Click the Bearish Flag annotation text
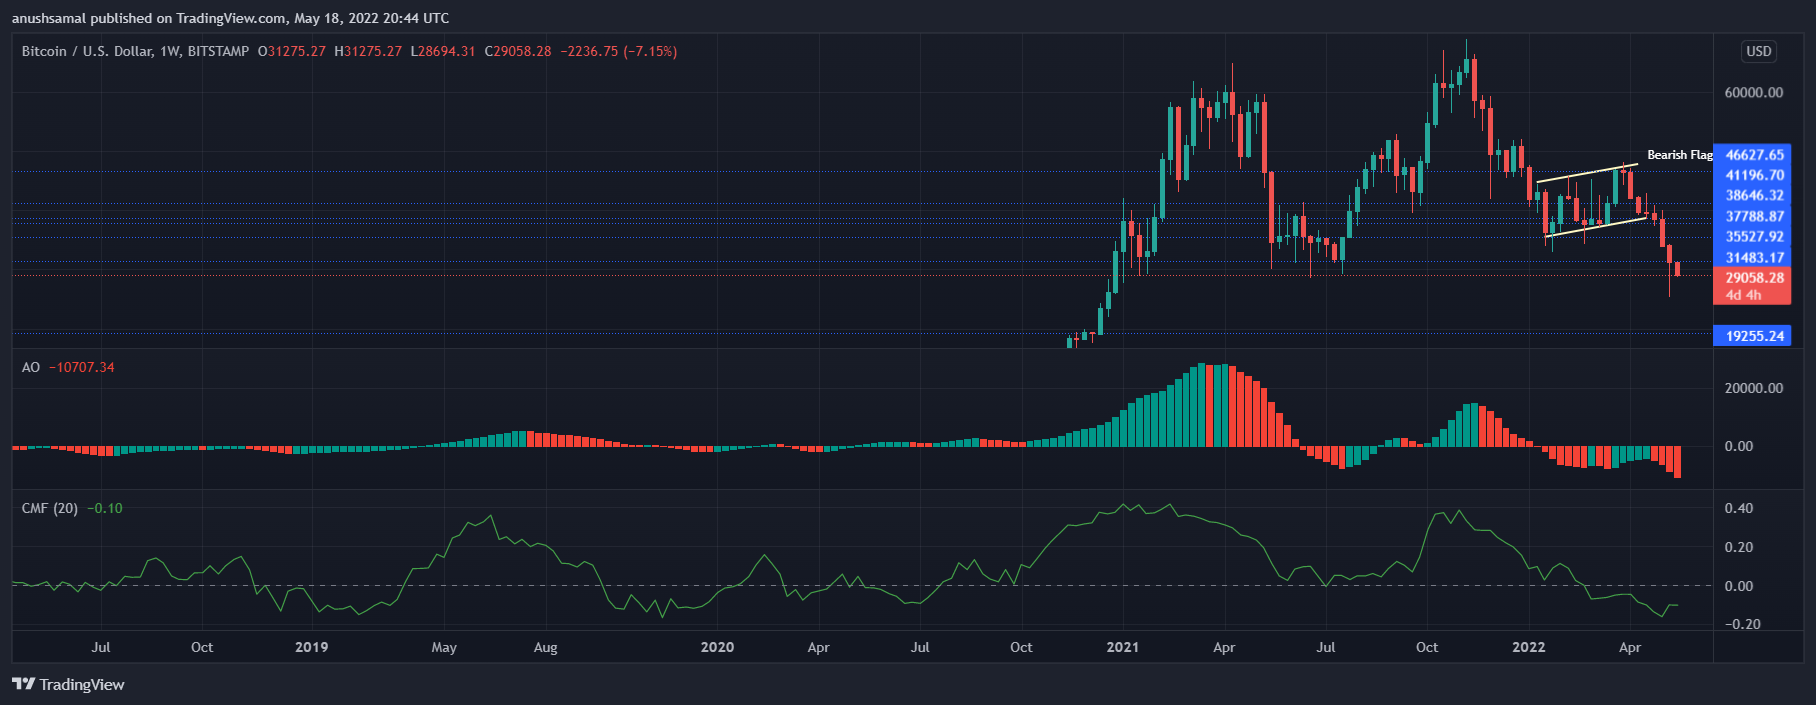 [x=1680, y=155]
